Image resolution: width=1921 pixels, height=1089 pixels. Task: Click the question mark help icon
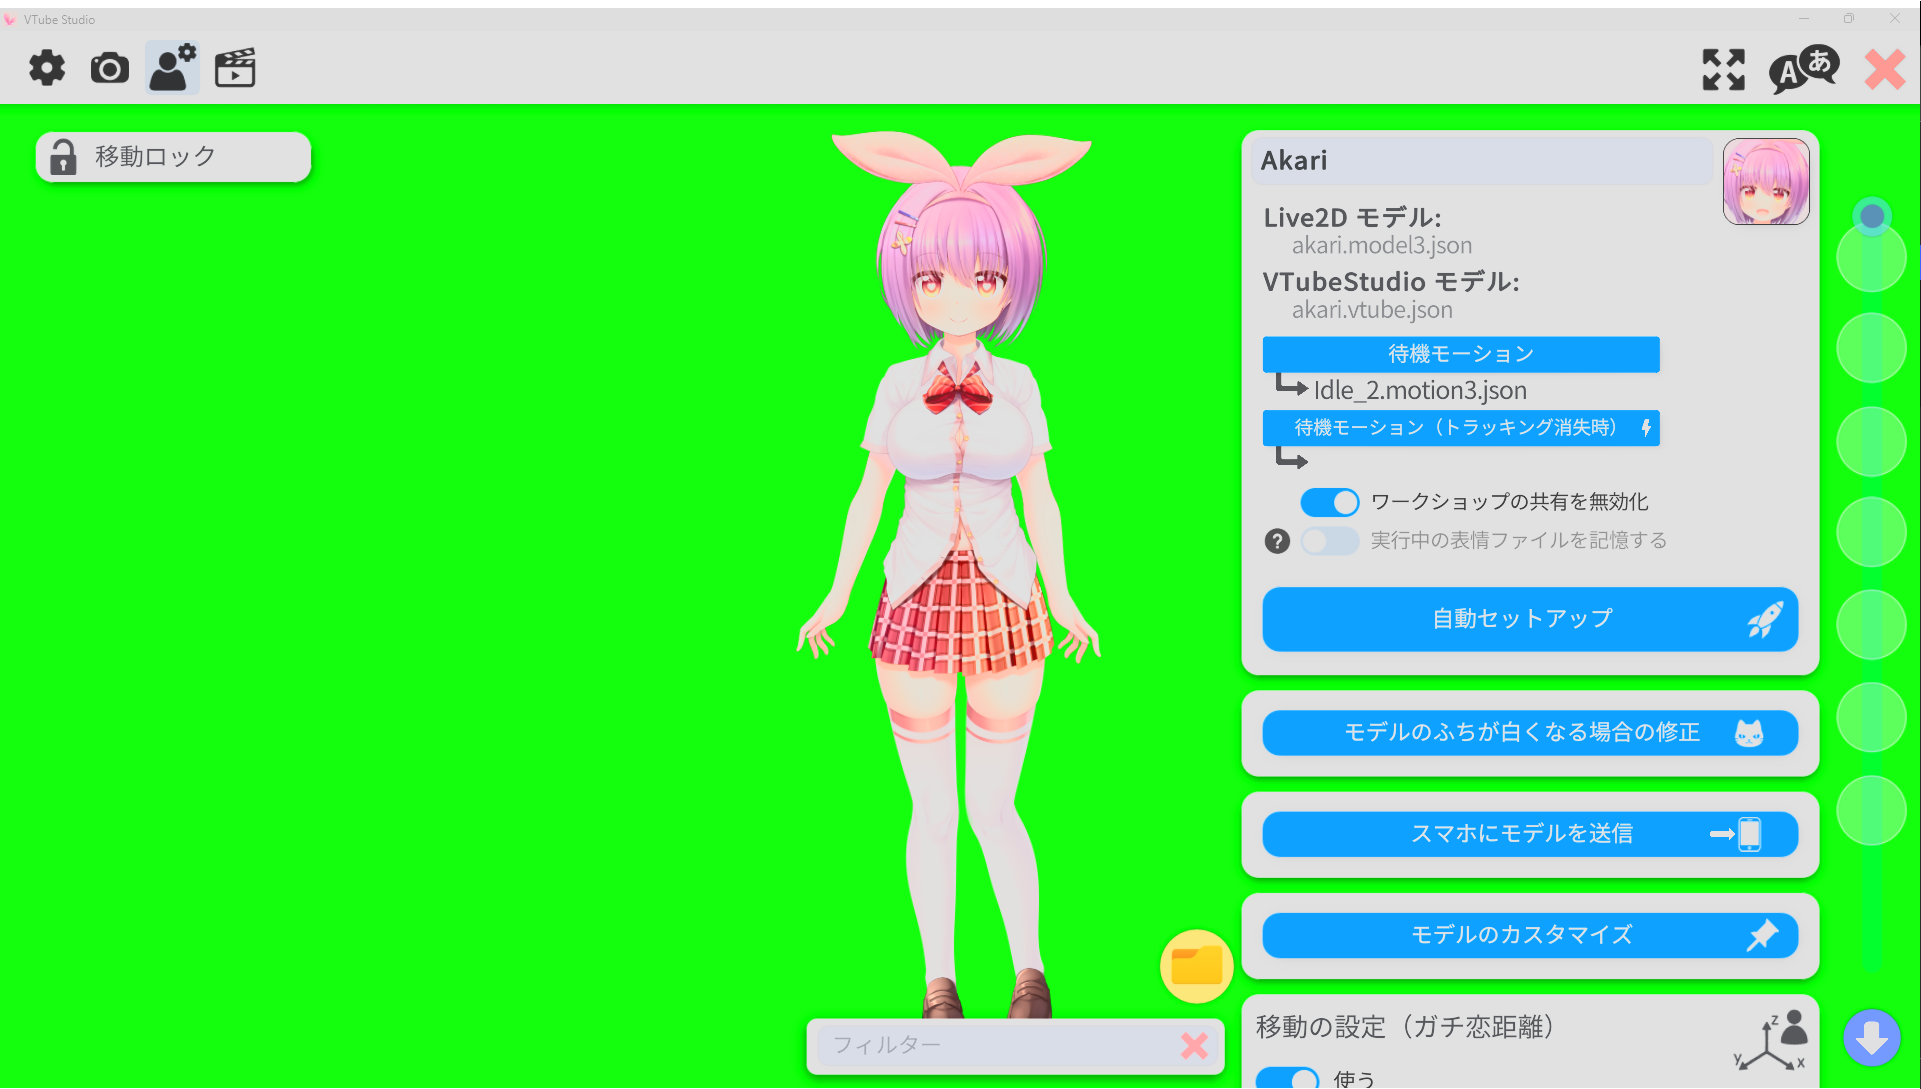coord(1277,541)
